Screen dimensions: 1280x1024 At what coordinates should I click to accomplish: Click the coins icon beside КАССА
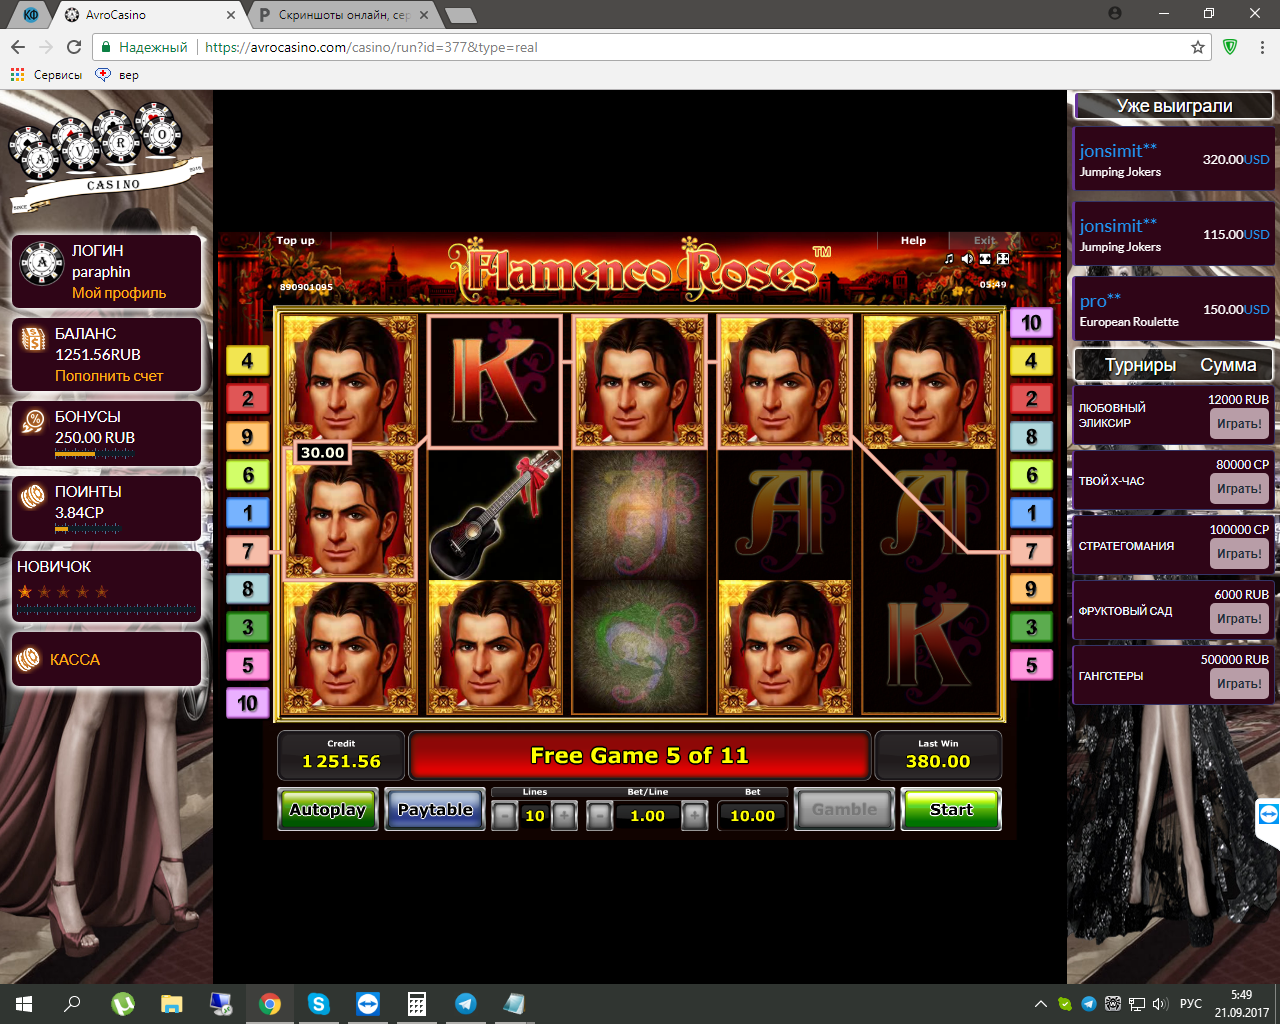click(29, 659)
